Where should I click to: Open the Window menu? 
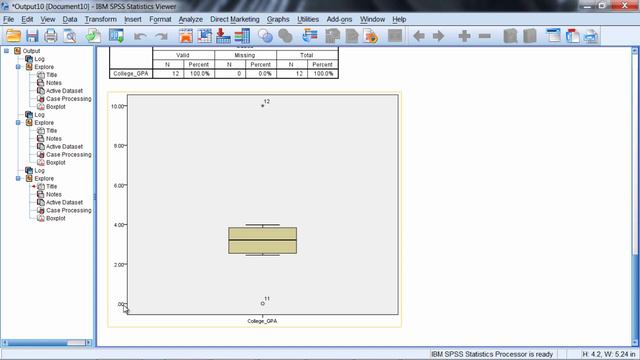(x=372, y=19)
